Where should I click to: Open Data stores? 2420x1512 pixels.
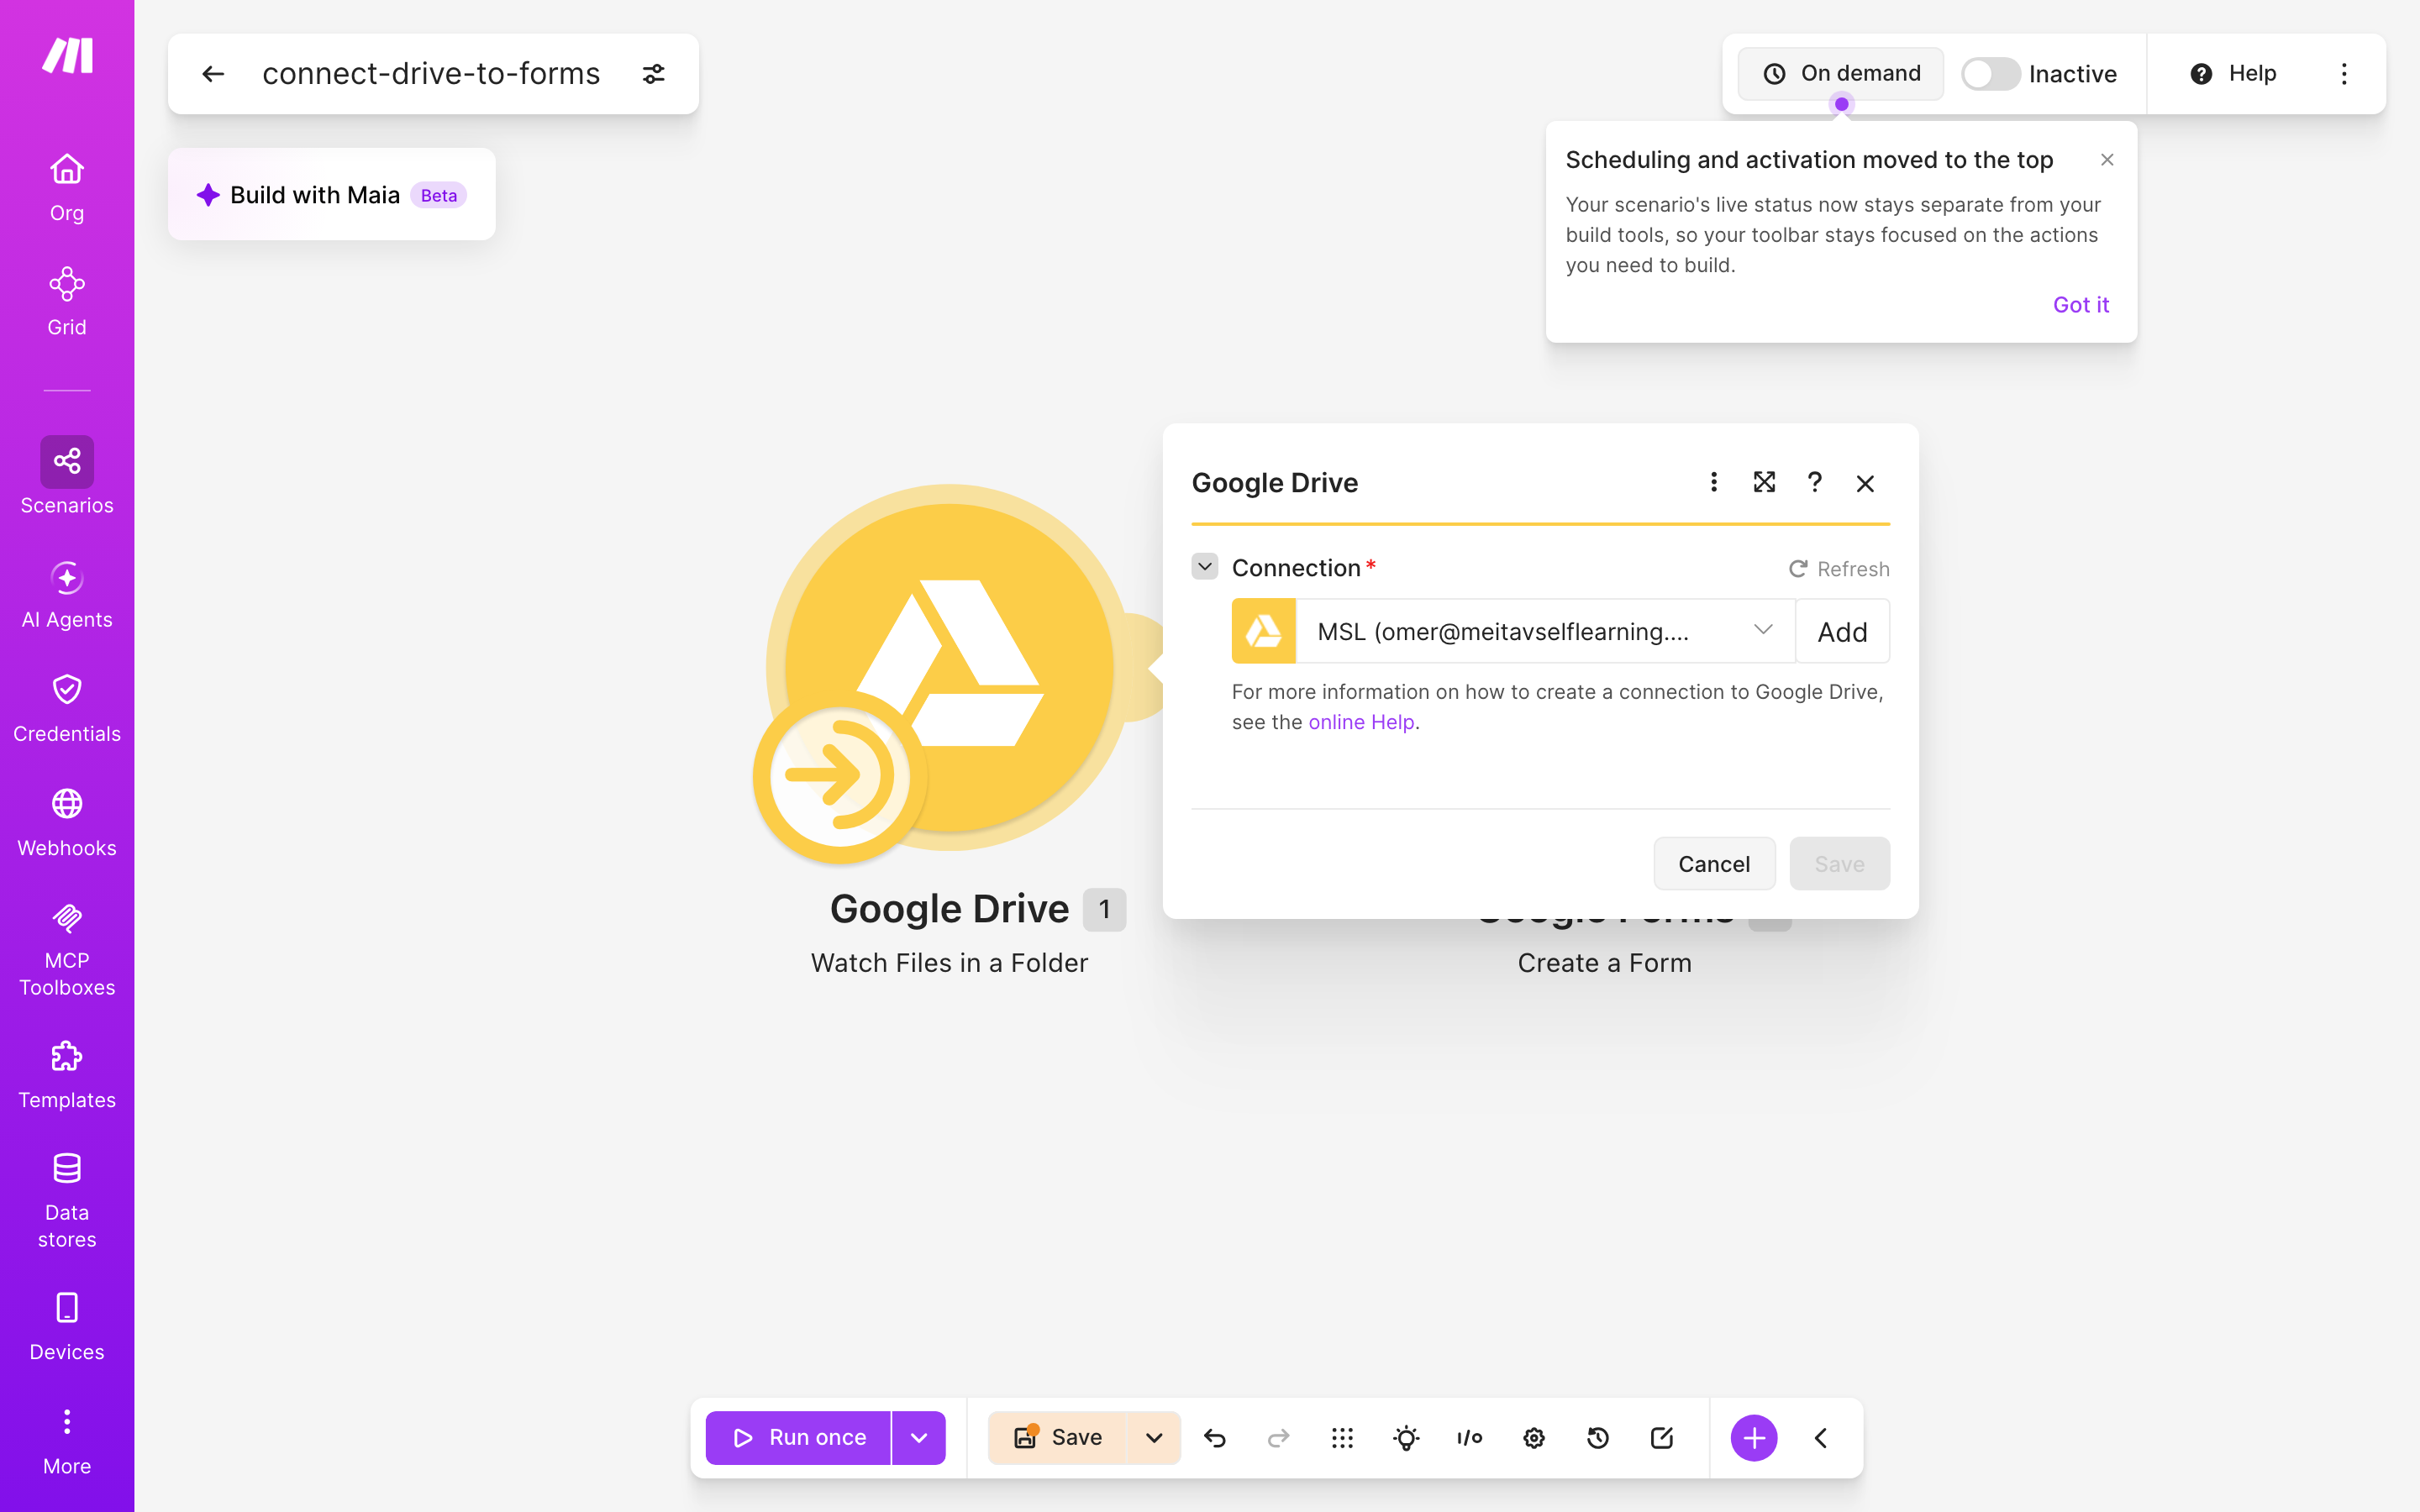[67, 1201]
